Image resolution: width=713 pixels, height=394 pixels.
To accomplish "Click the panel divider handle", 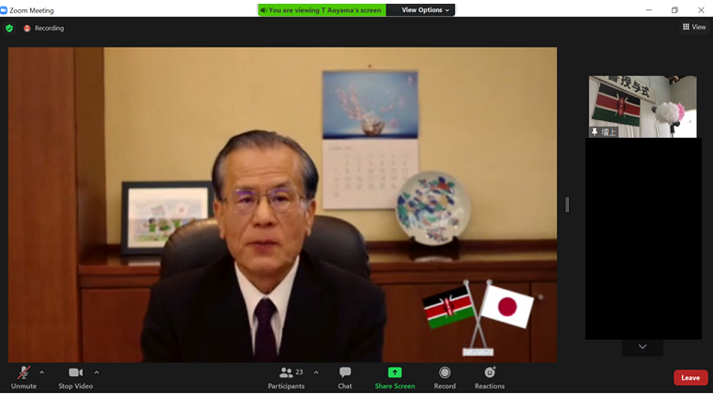I will pyautogui.click(x=567, y=204).
